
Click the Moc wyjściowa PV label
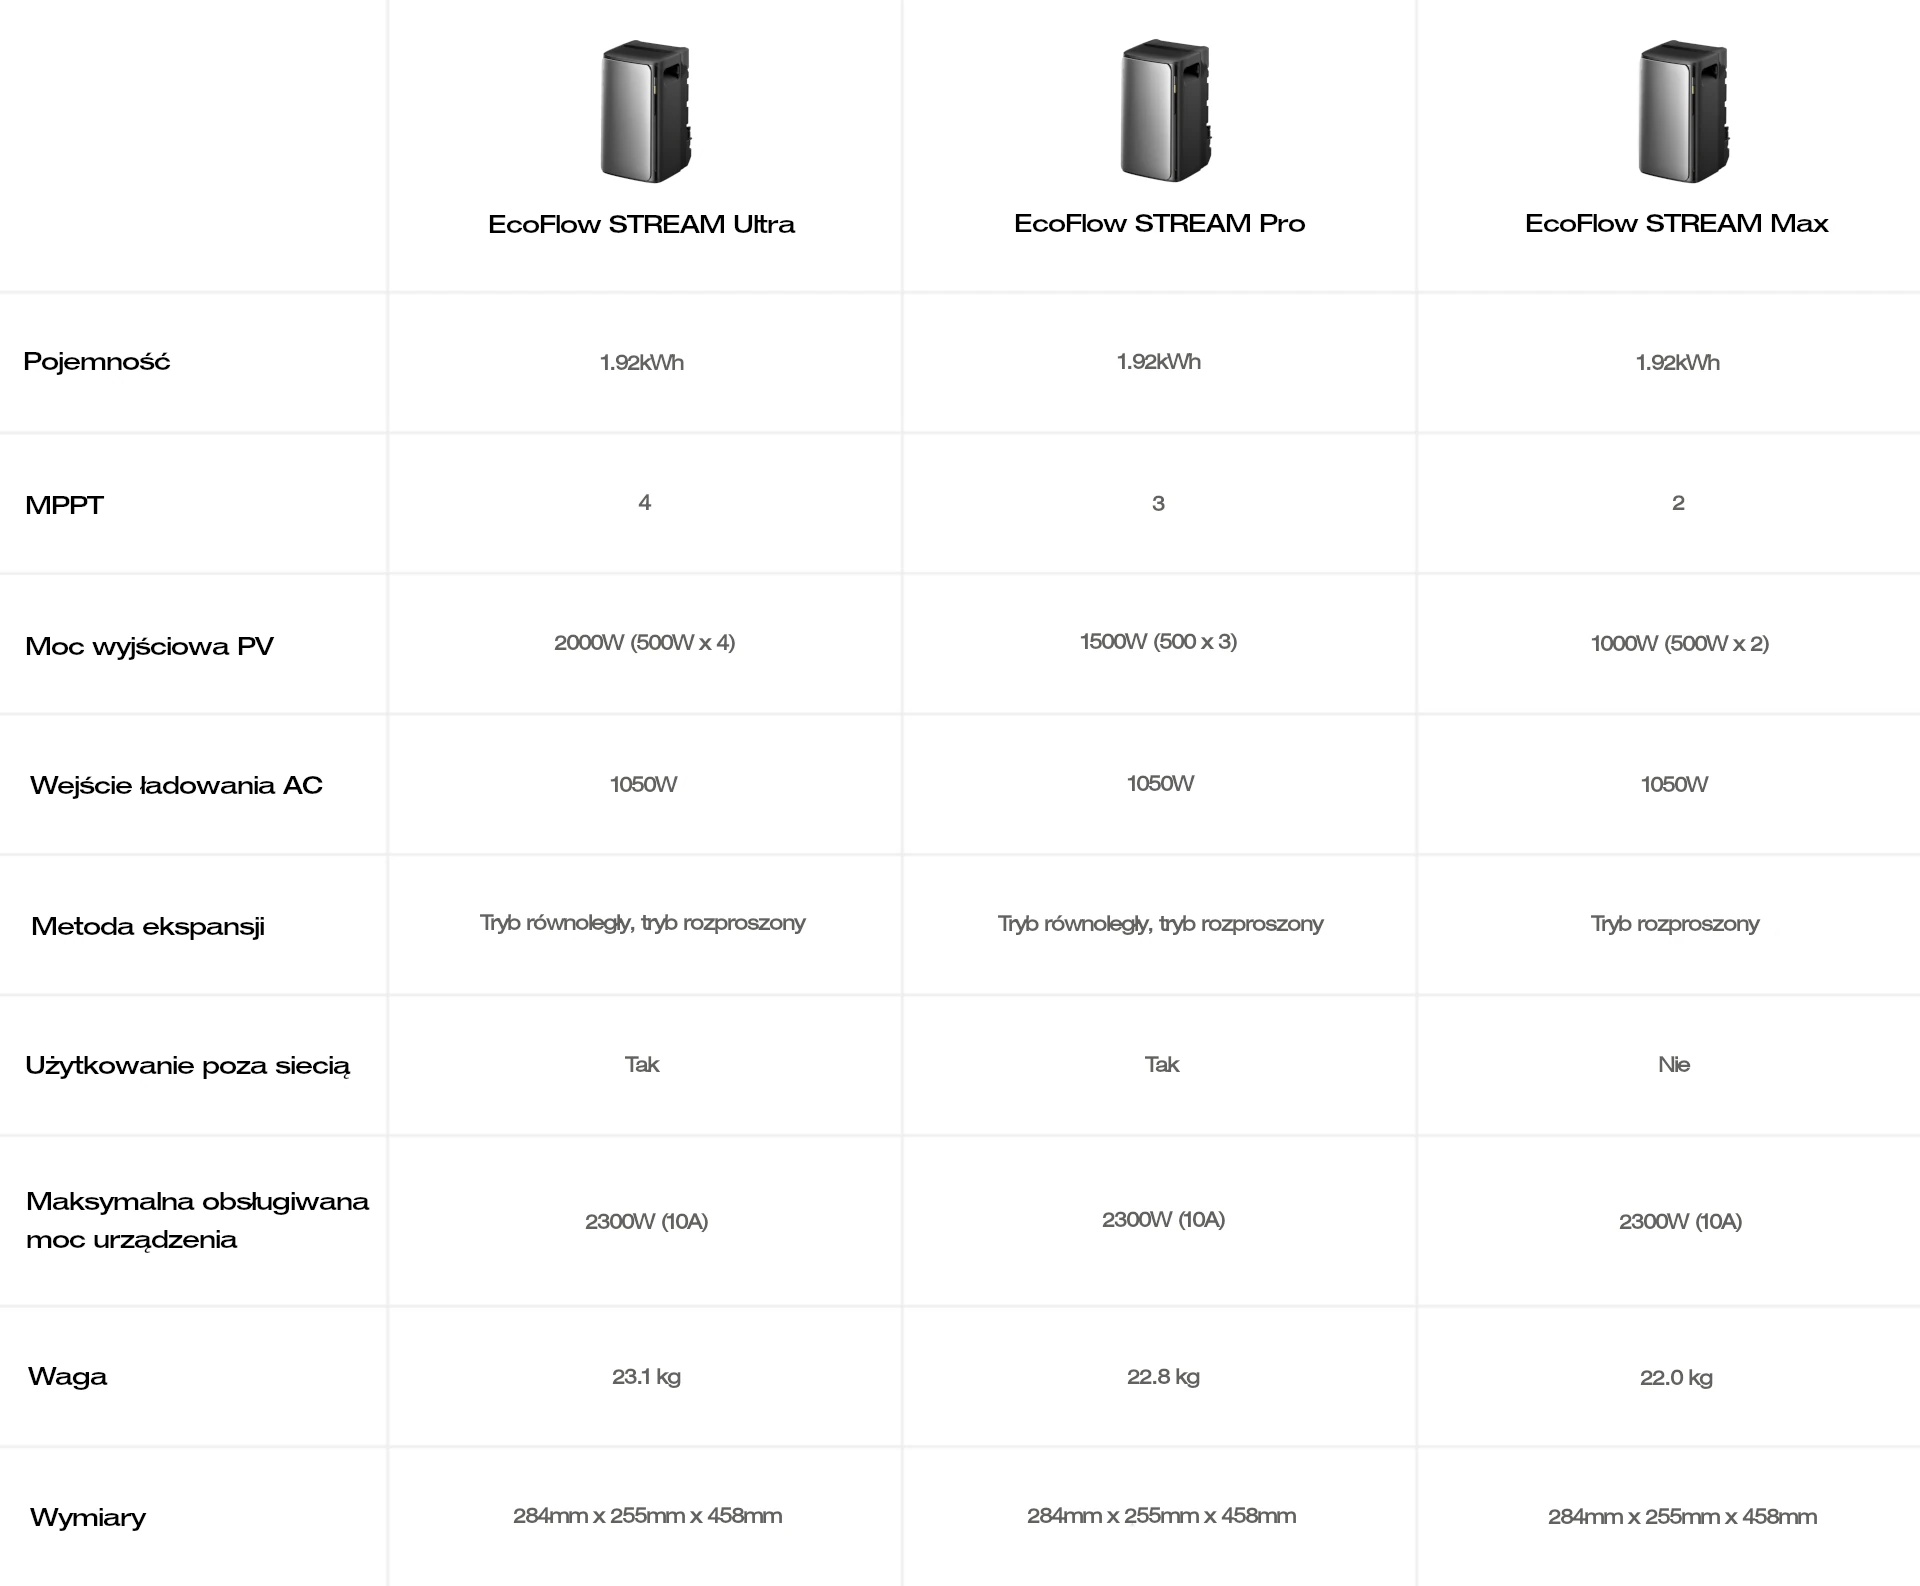pos(149,646)
